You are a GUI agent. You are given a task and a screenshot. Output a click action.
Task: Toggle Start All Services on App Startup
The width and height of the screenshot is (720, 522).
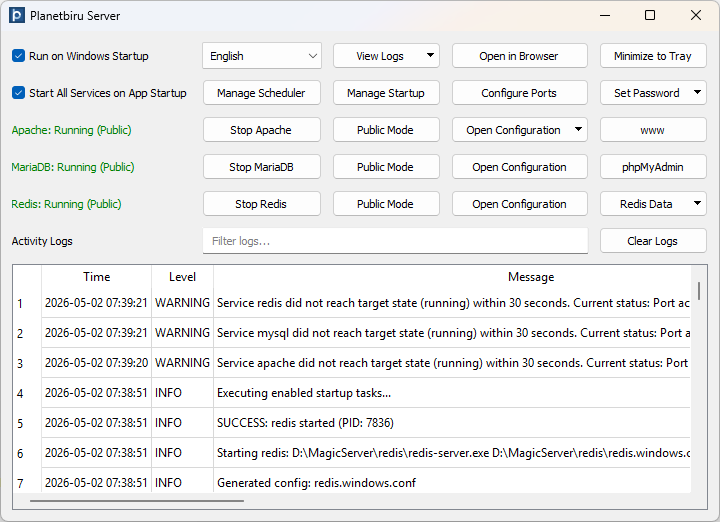click(x=18, y=93)
